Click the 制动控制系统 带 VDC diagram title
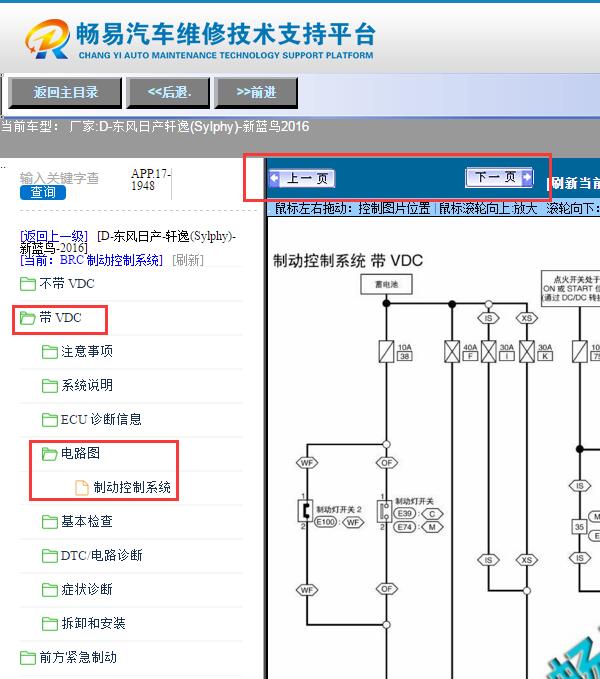 (x=348, y=261)
